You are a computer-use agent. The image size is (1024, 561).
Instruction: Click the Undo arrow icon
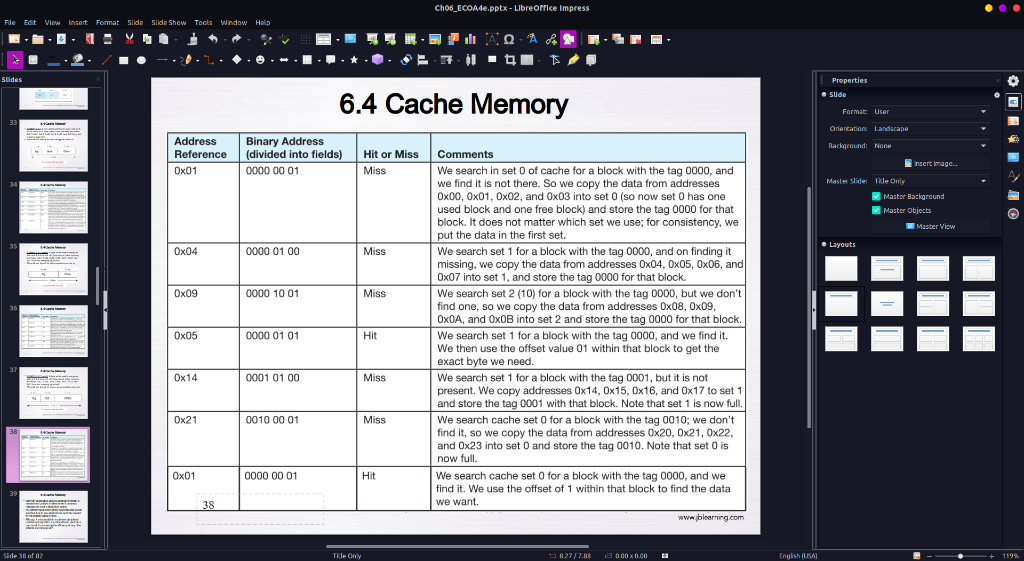coord(212,39)
